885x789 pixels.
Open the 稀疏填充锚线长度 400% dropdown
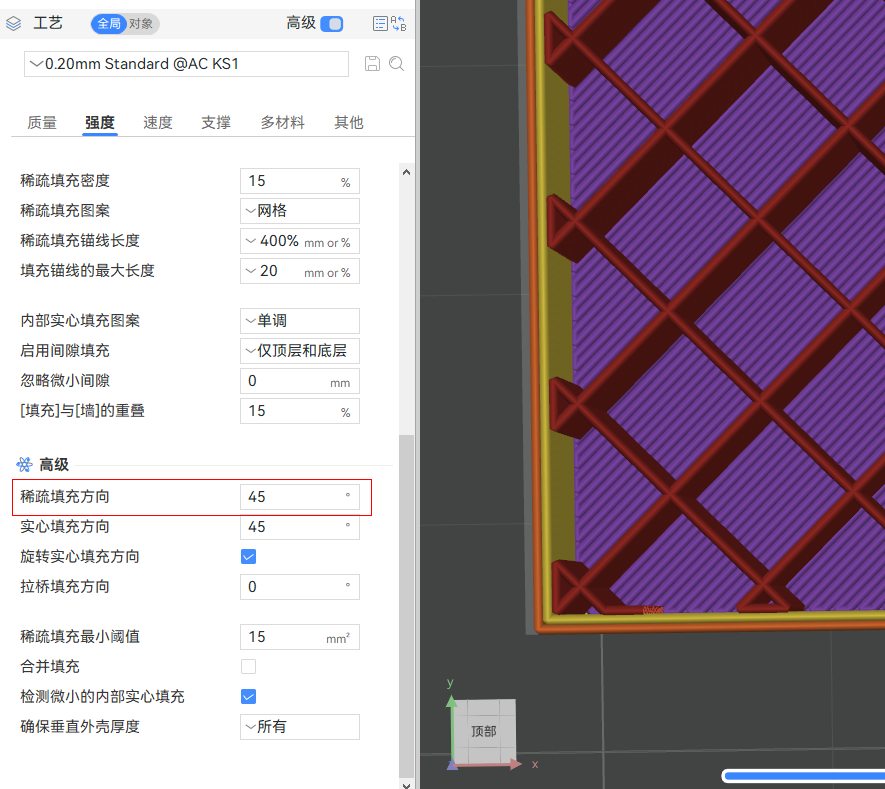click(x=300, y=241)
